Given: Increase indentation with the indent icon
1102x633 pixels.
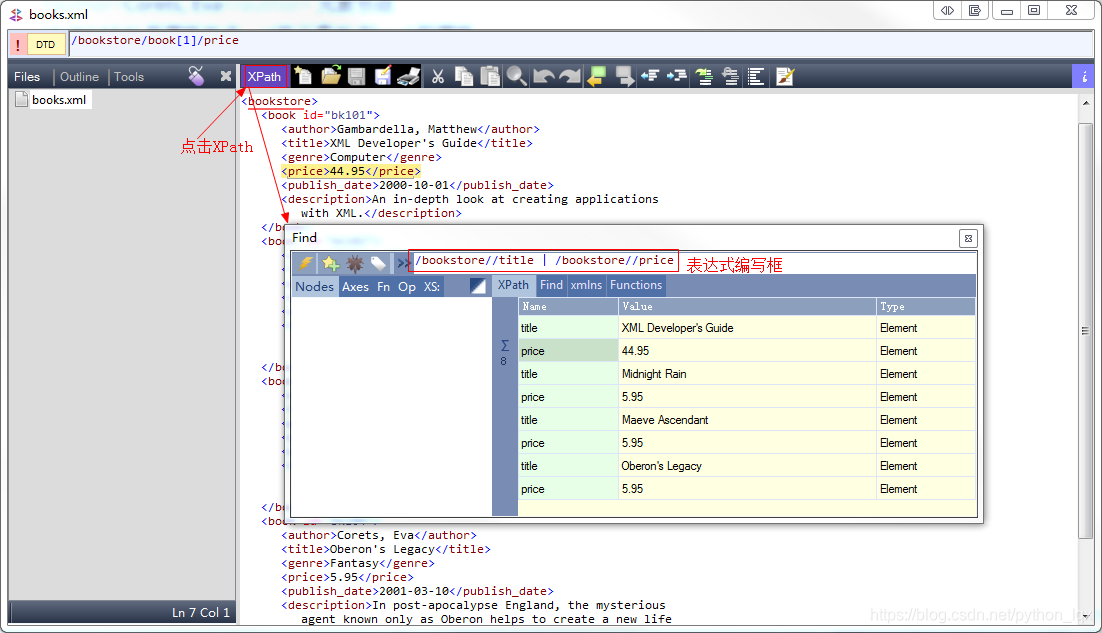Looking at the screenshot, I should [677, 76].
